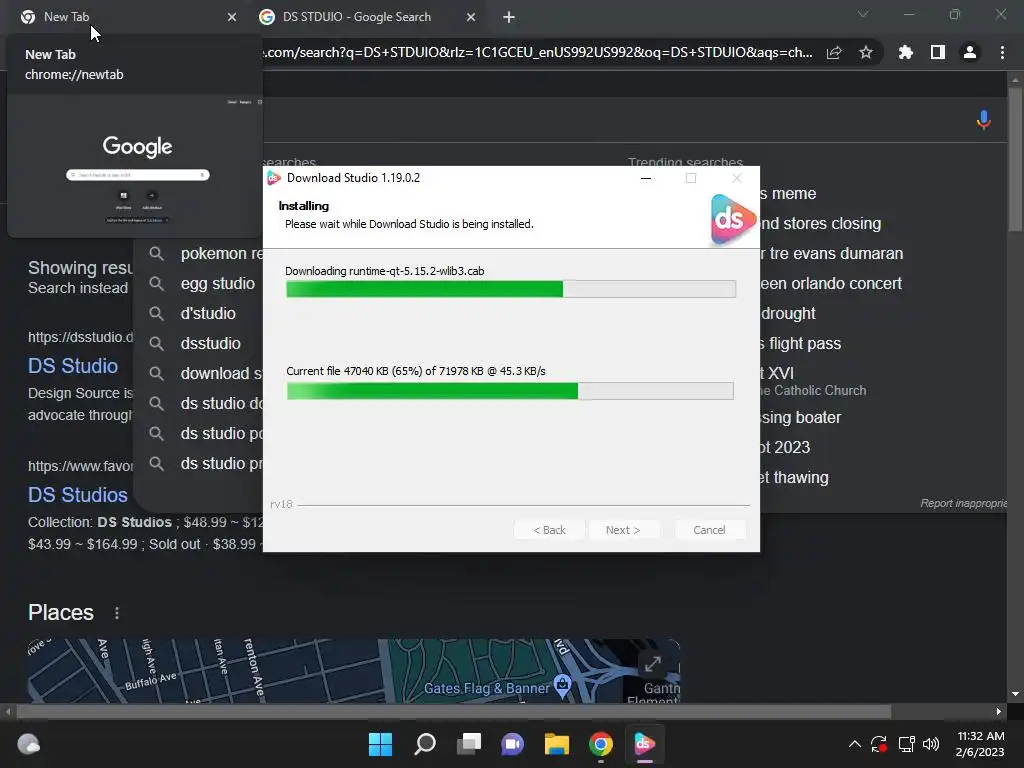Click 'Report inappropriate' predictions link
Viewport: 1024px width, 768px height.
pyautogui.click(x=964, y=503)
